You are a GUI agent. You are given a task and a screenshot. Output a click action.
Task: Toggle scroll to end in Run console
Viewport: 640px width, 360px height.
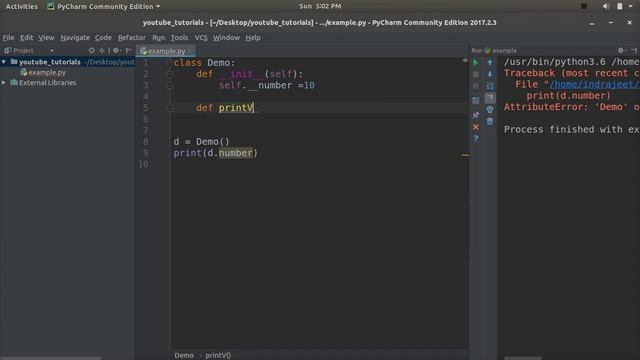(490, 98)
